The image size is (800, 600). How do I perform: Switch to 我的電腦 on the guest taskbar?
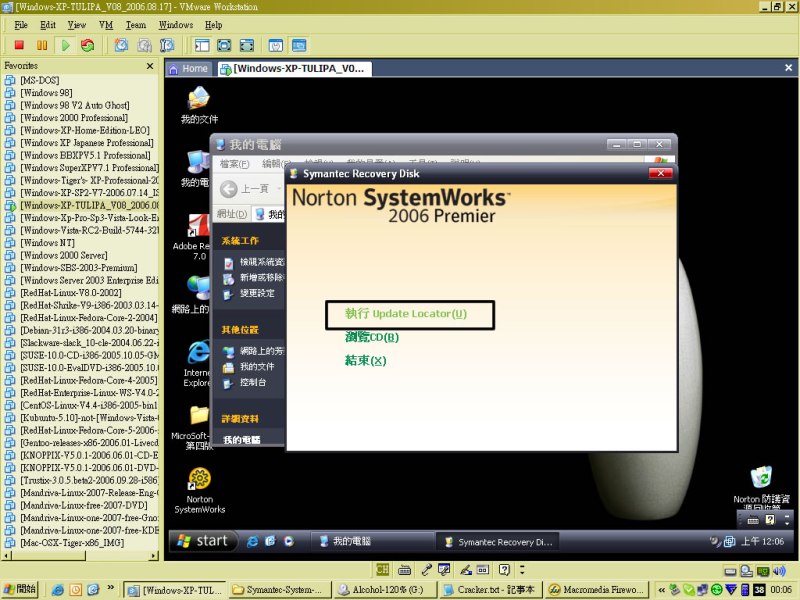372,541
